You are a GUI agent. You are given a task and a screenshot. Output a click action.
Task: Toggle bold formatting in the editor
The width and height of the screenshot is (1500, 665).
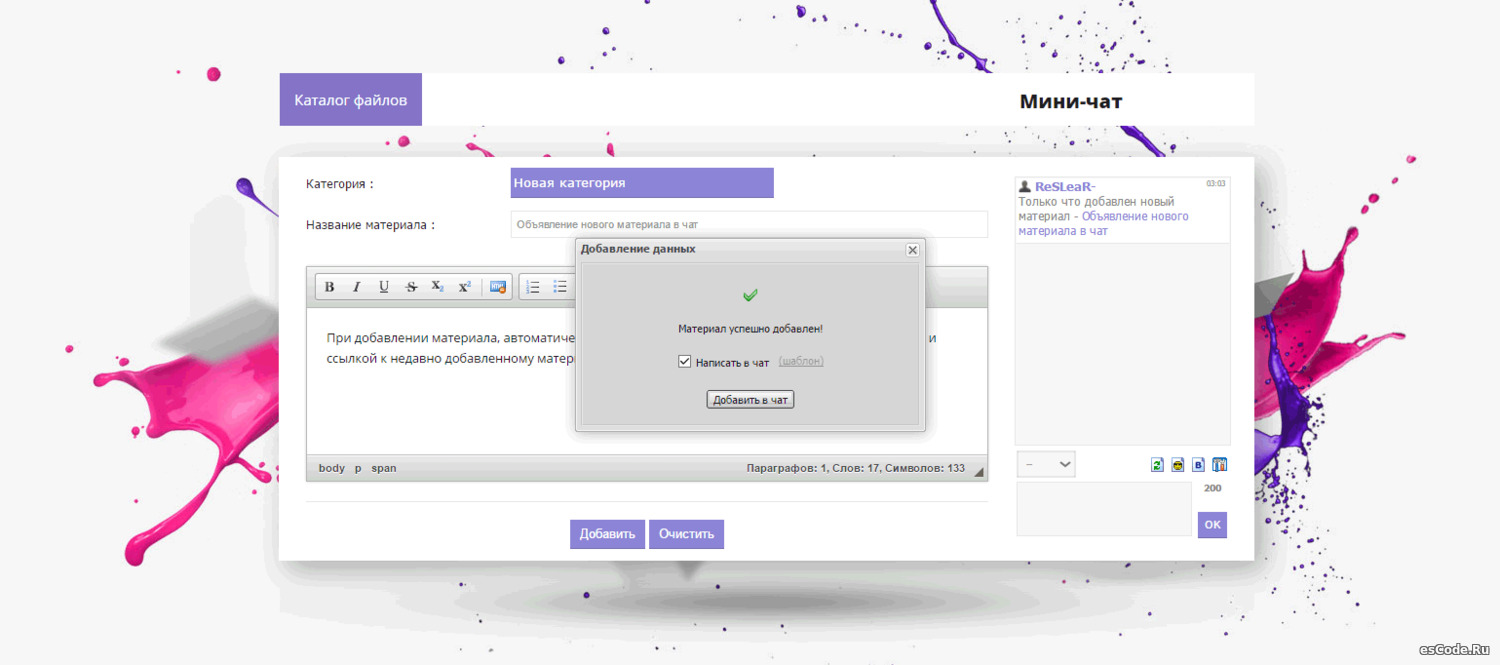(x=329, y=287)
